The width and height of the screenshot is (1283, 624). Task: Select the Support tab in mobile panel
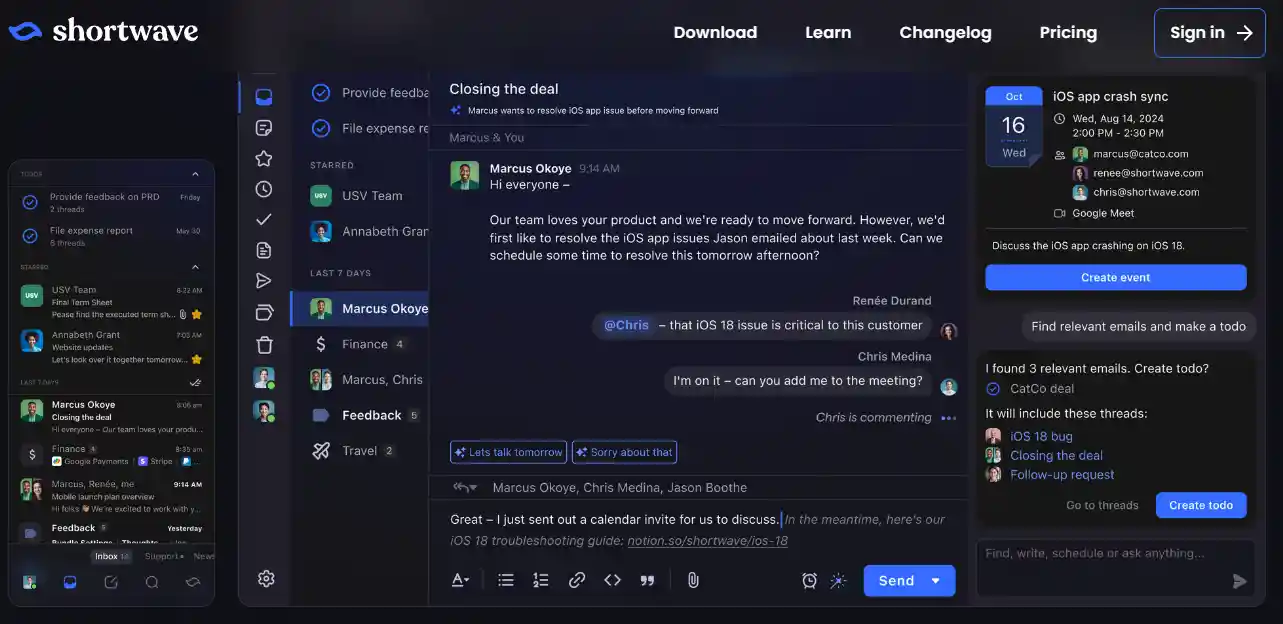(x=163, y=556)
